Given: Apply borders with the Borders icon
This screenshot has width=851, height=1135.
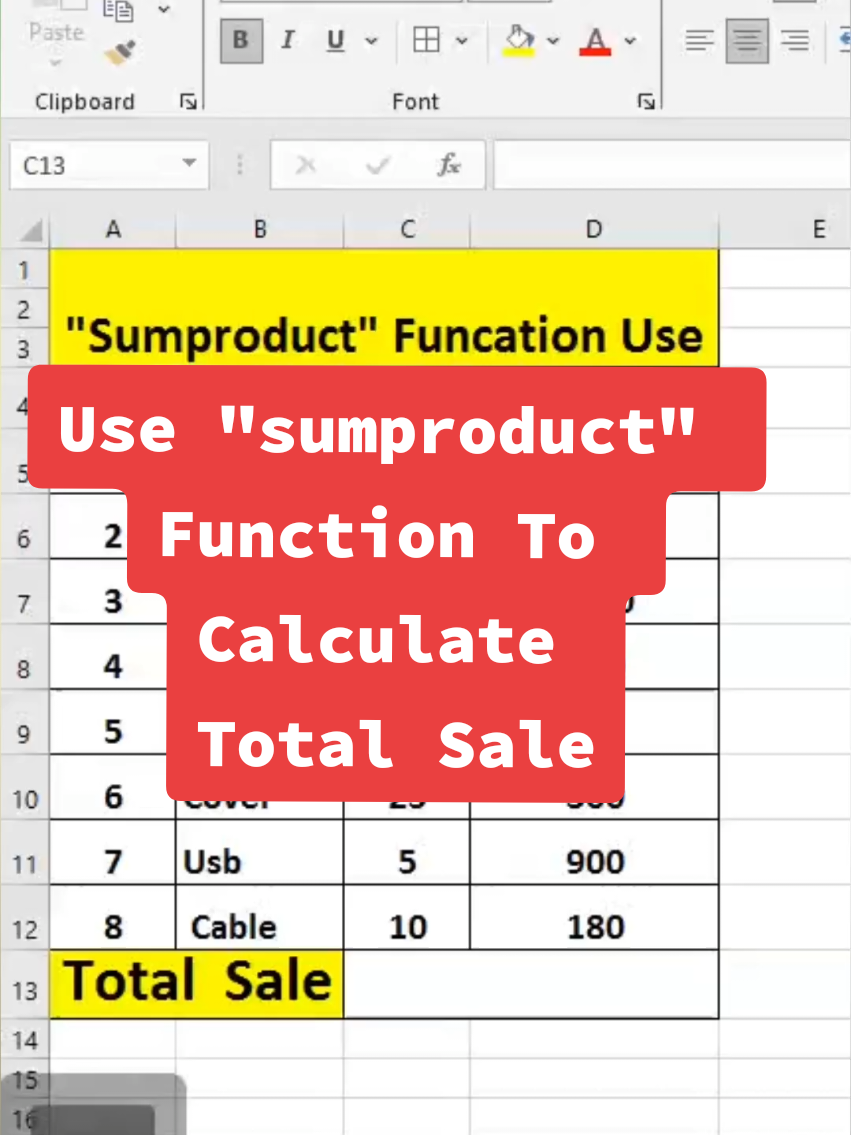Looking at the screenshot, I should [426, 41].
